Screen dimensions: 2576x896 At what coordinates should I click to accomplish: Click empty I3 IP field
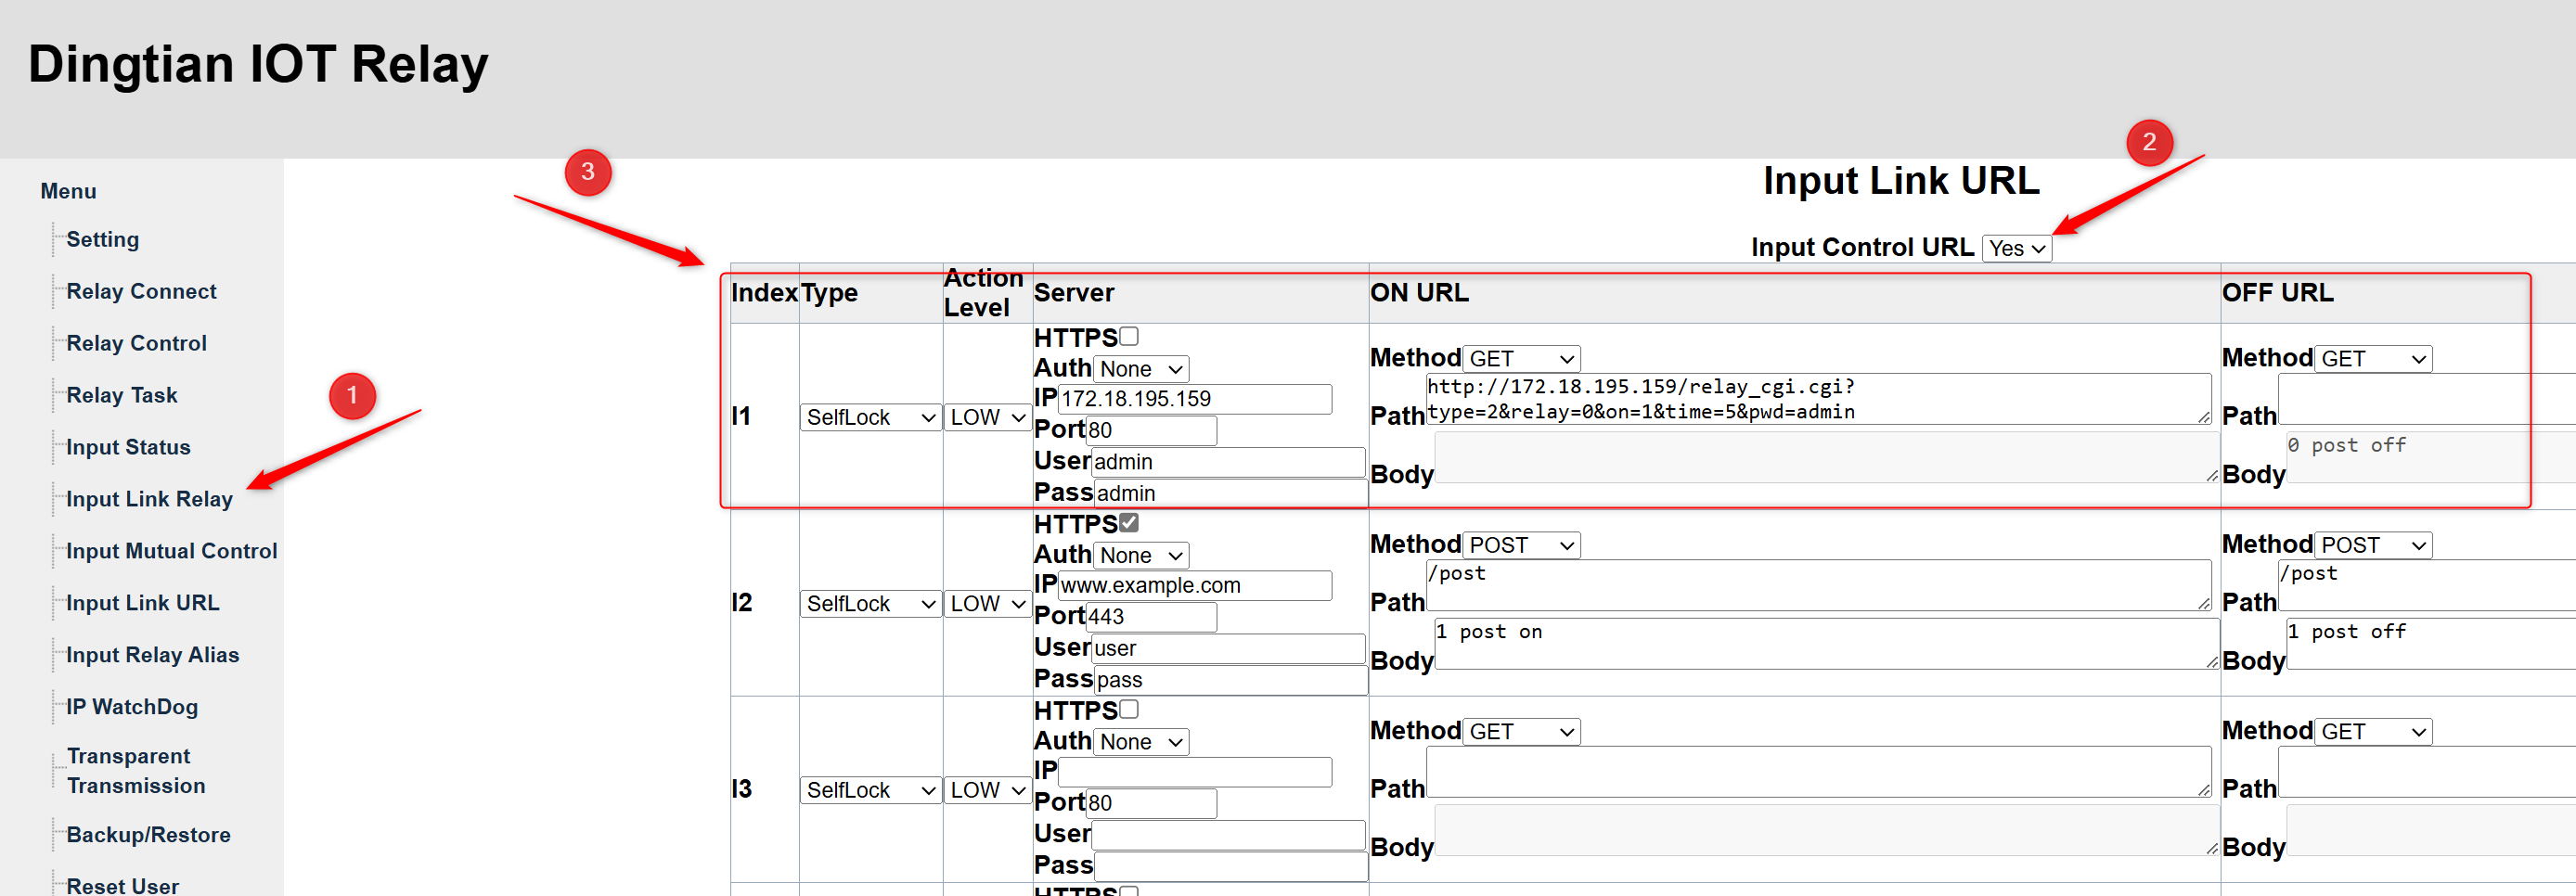click(1195, 772)
